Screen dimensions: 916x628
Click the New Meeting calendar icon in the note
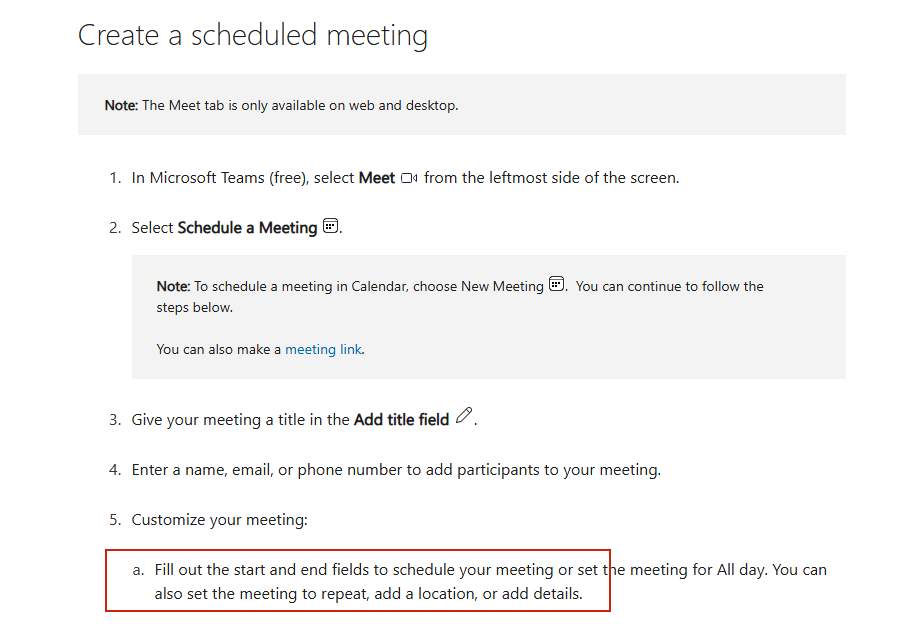557,285
